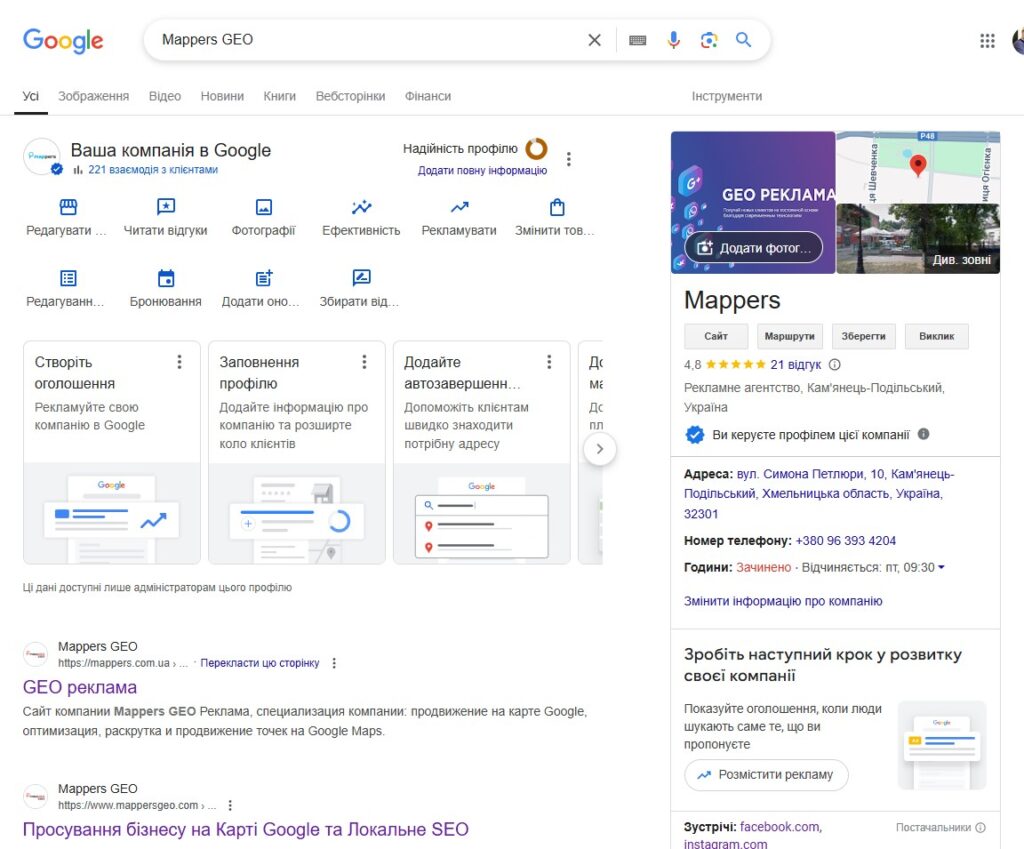The image size is (1024, 849).
Task: Open the Інструменти search tools
Action: [727, 96]
